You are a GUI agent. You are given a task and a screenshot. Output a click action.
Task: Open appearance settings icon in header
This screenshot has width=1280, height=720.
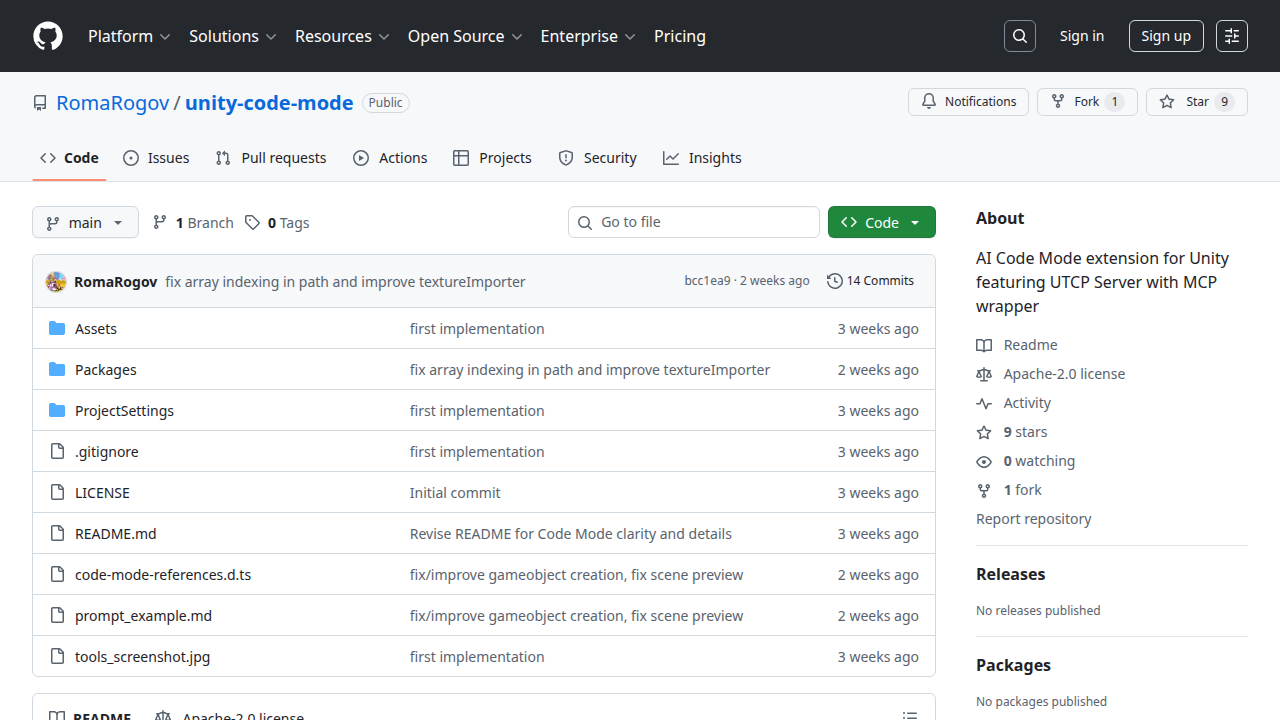[1232, 36]
